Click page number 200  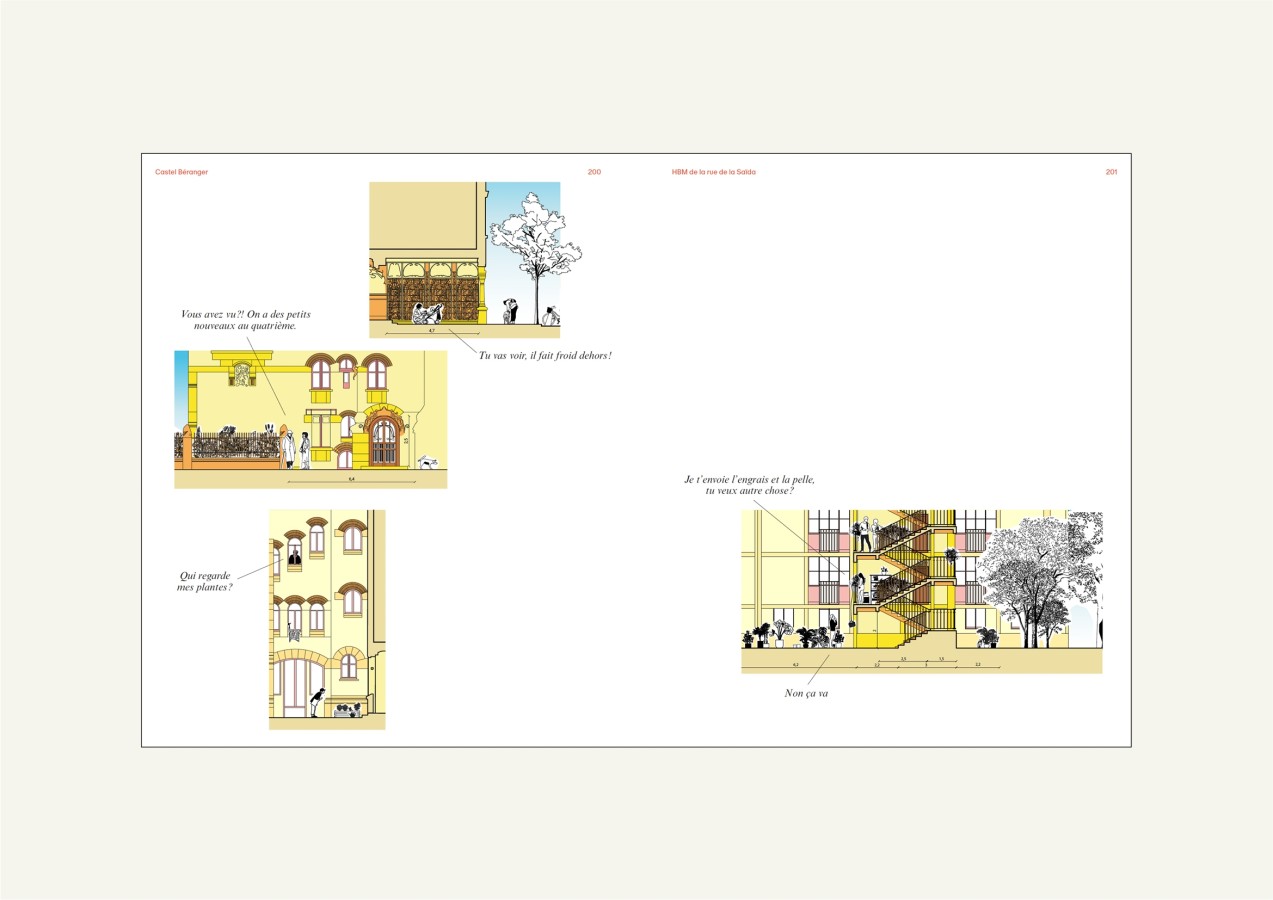[x=594, y=172]
